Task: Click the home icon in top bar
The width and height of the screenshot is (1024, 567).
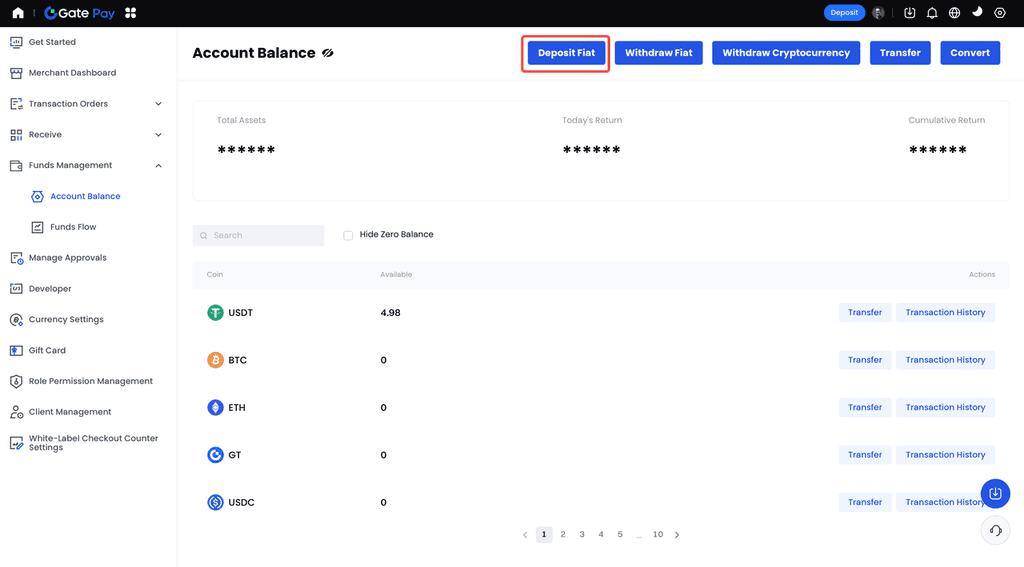Action: (18, 13)
